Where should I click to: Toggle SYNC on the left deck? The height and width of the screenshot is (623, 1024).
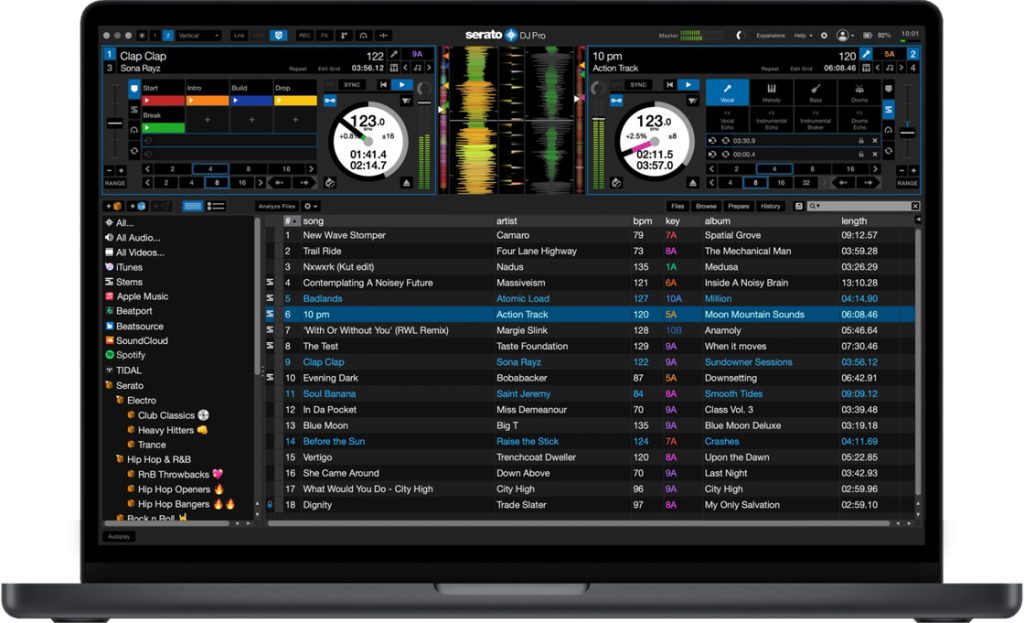click(x=351, y=85)
